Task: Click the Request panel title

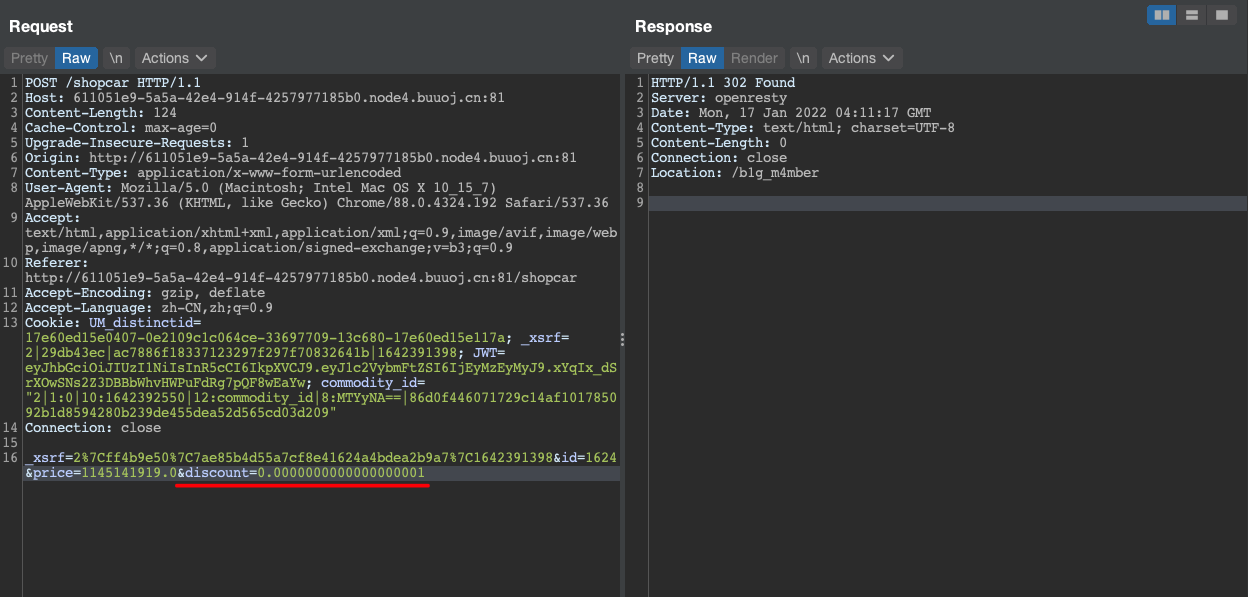Action: pyautogui.click(x=41, y=26)
